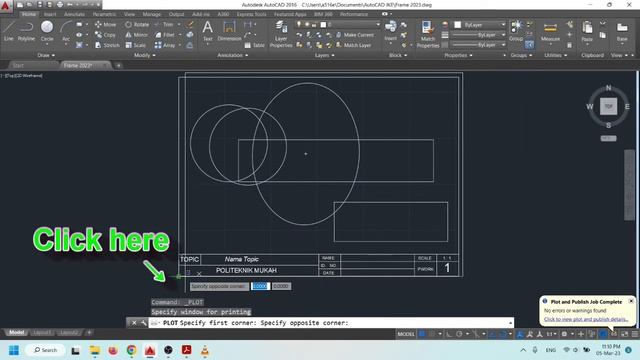Click Make Current layer button

(x=355, y=35)
